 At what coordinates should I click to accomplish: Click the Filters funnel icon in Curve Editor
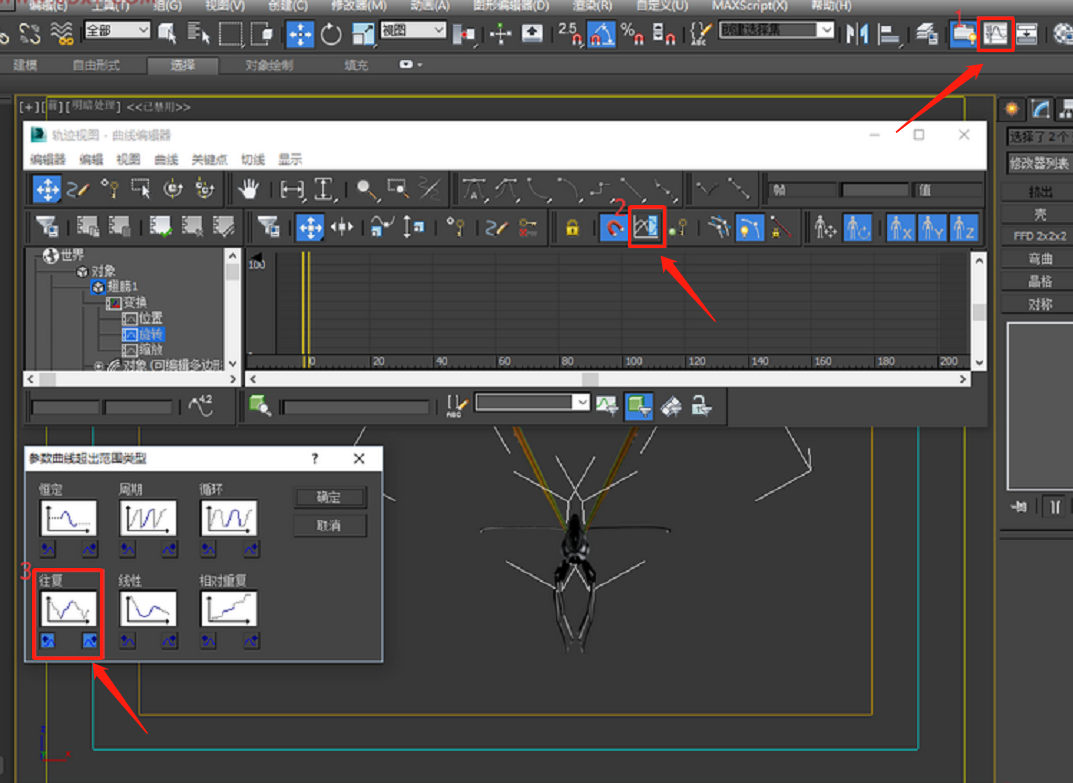click(46, 228)
